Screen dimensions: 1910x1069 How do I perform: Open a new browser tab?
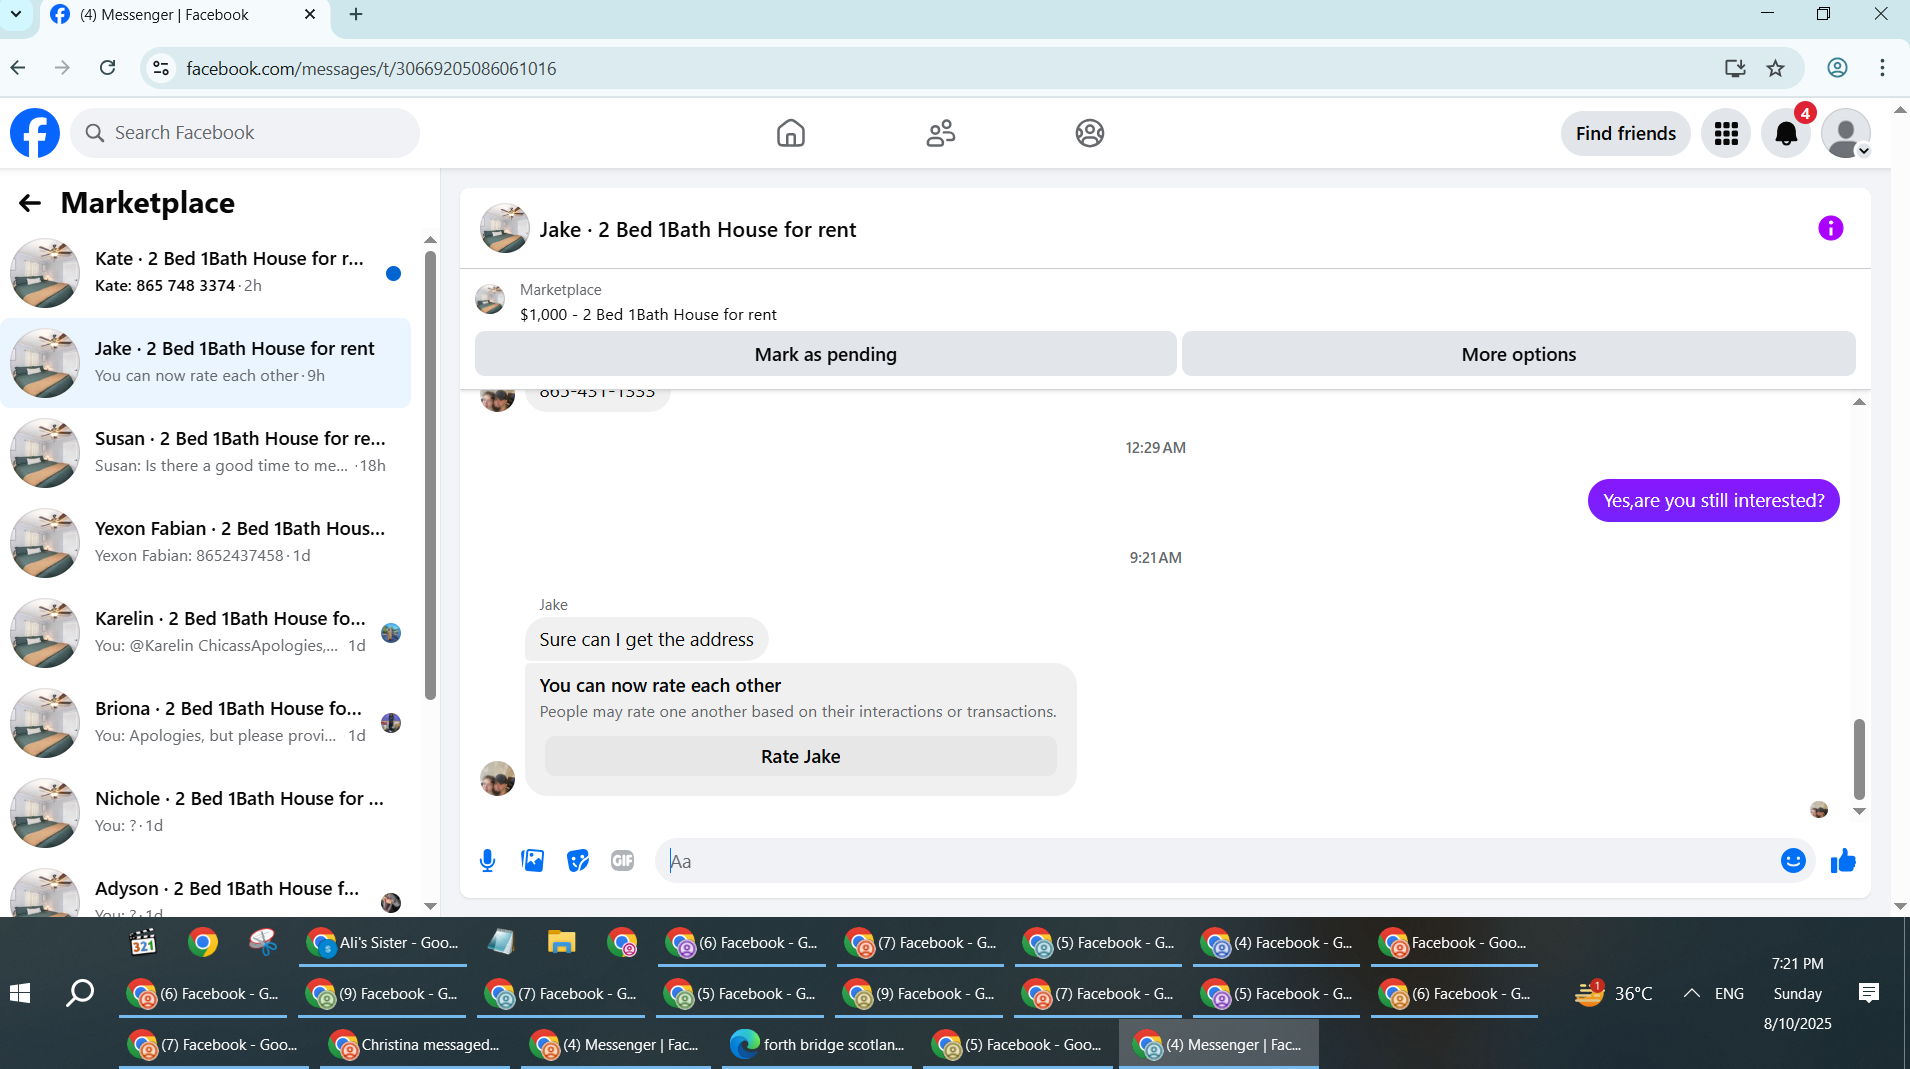click(x=356, y=14)
